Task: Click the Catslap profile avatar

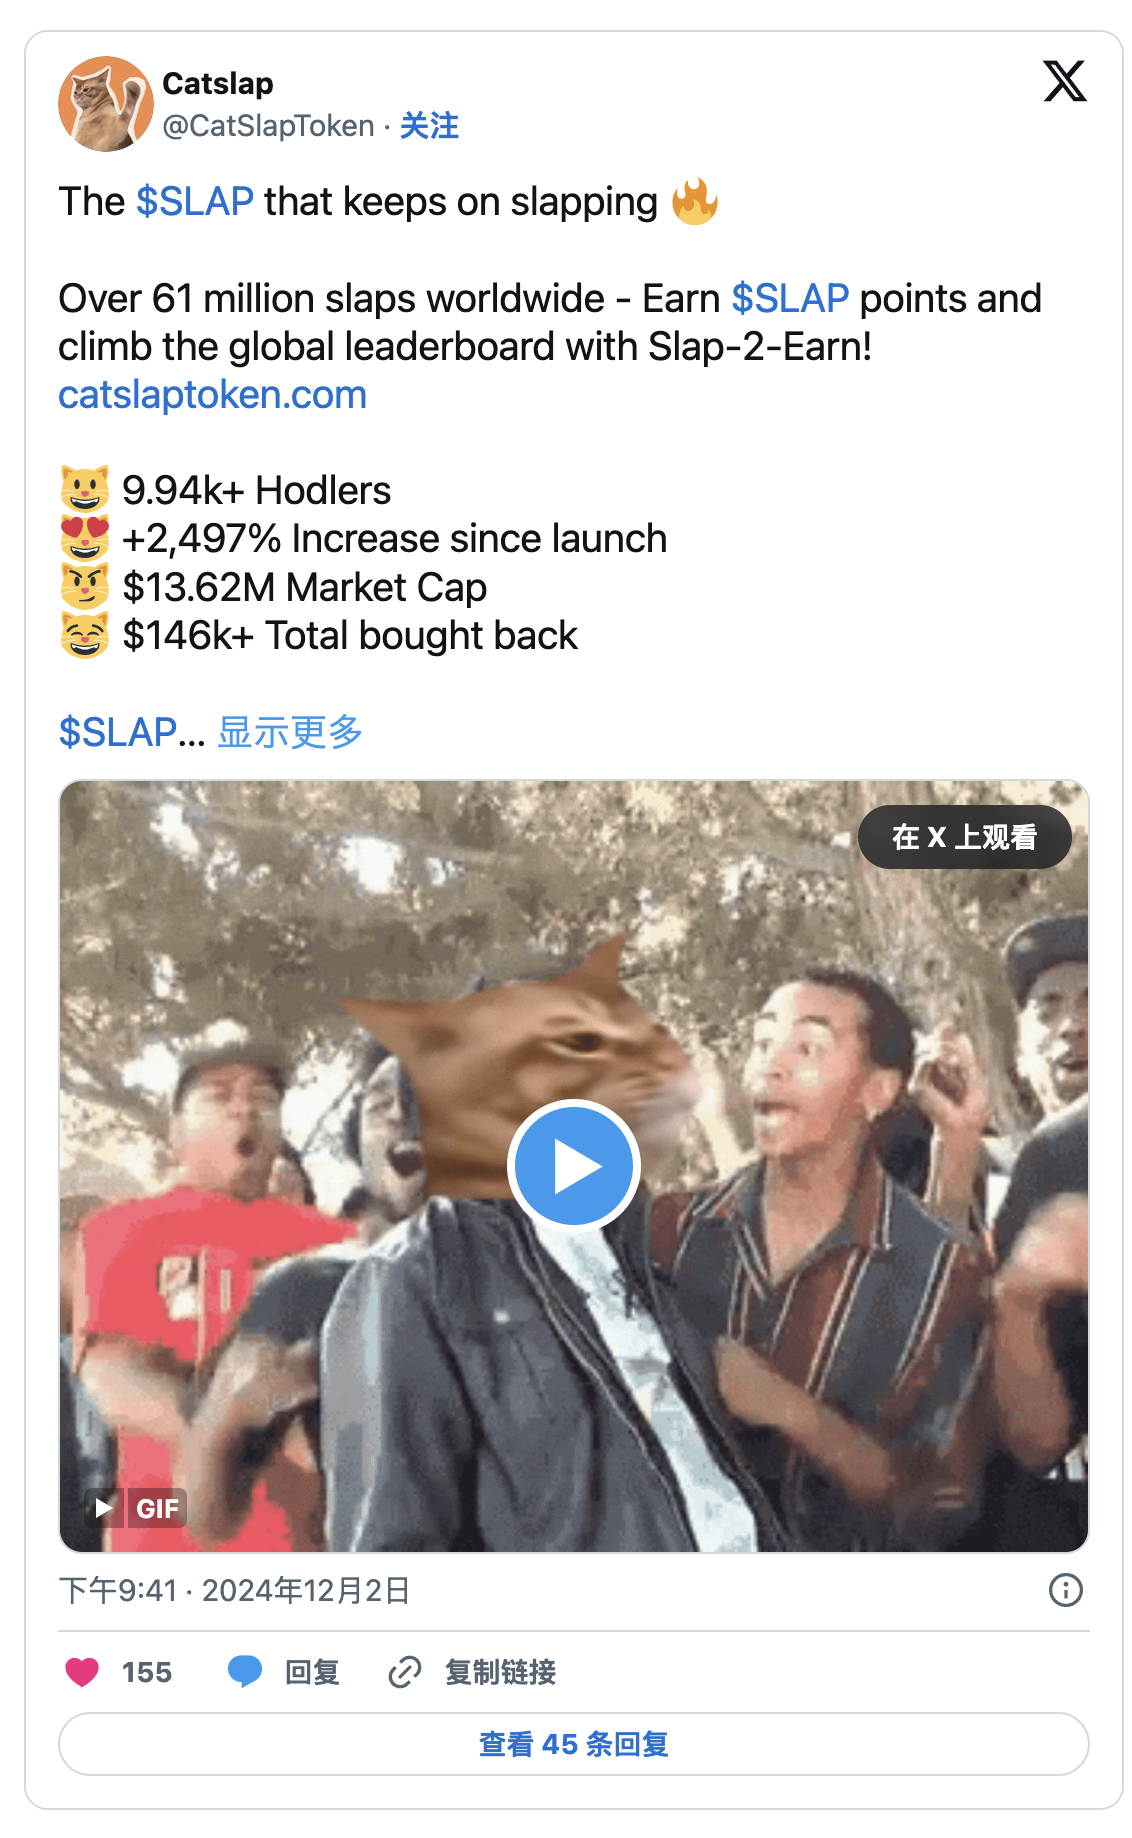Action: (106, 104)
